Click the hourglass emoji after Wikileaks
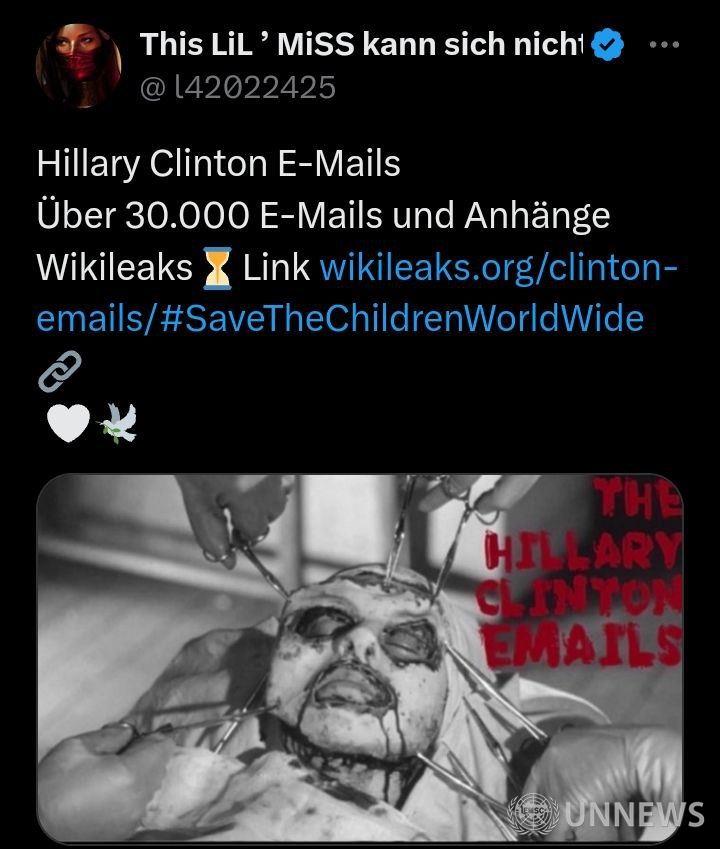Image resolution: width=720 pixels, height=849 pixels. (218, 268)
